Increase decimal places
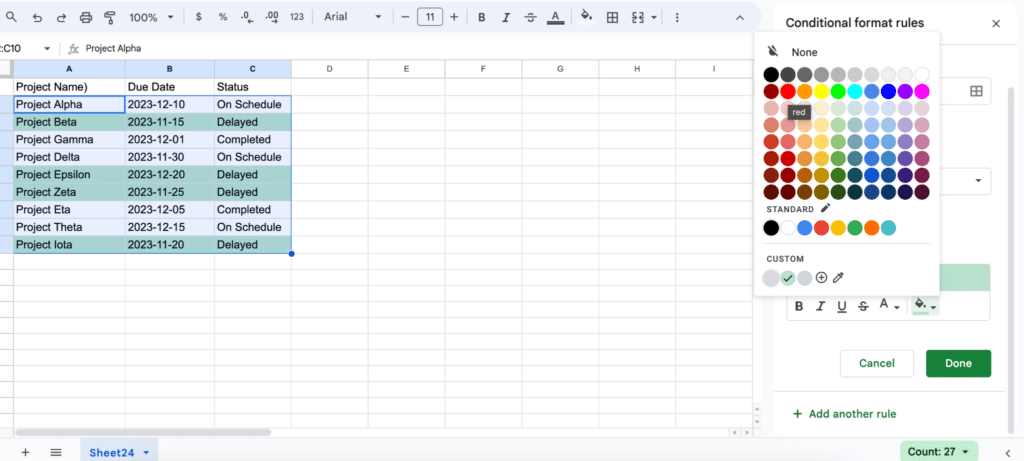Viewport: 1024px width, 461px height. (272, 17)
